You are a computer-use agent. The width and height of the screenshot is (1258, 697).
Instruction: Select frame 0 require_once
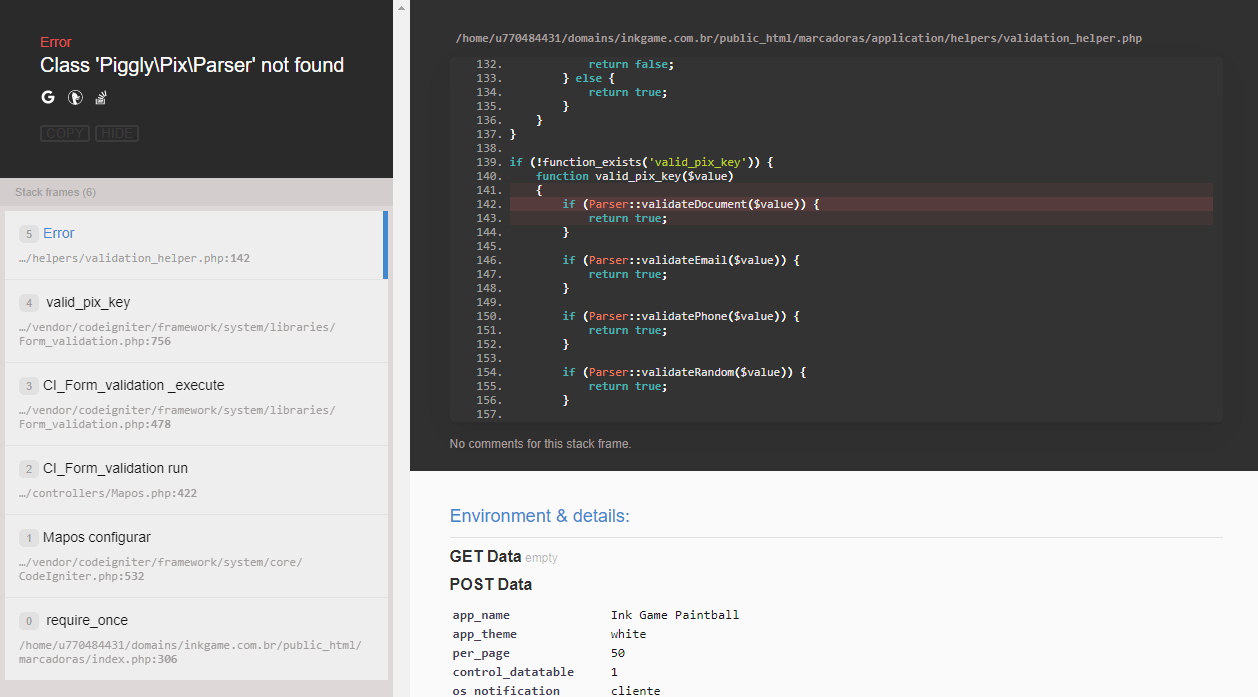(196, 639)
